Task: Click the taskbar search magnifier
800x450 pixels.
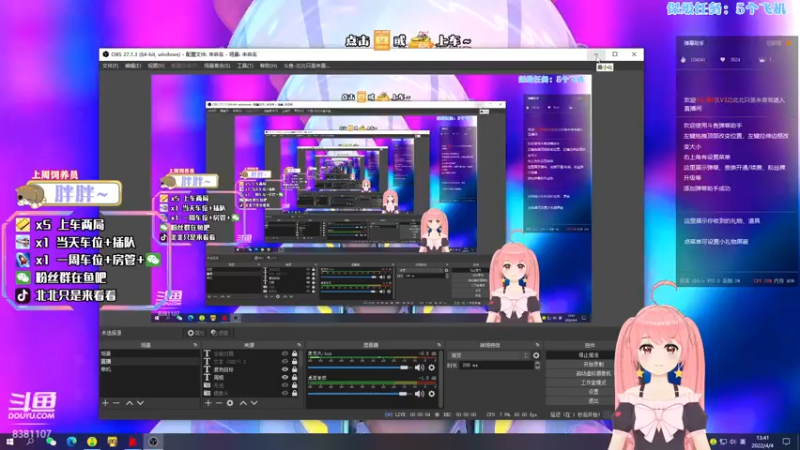Action: point(31,441)
